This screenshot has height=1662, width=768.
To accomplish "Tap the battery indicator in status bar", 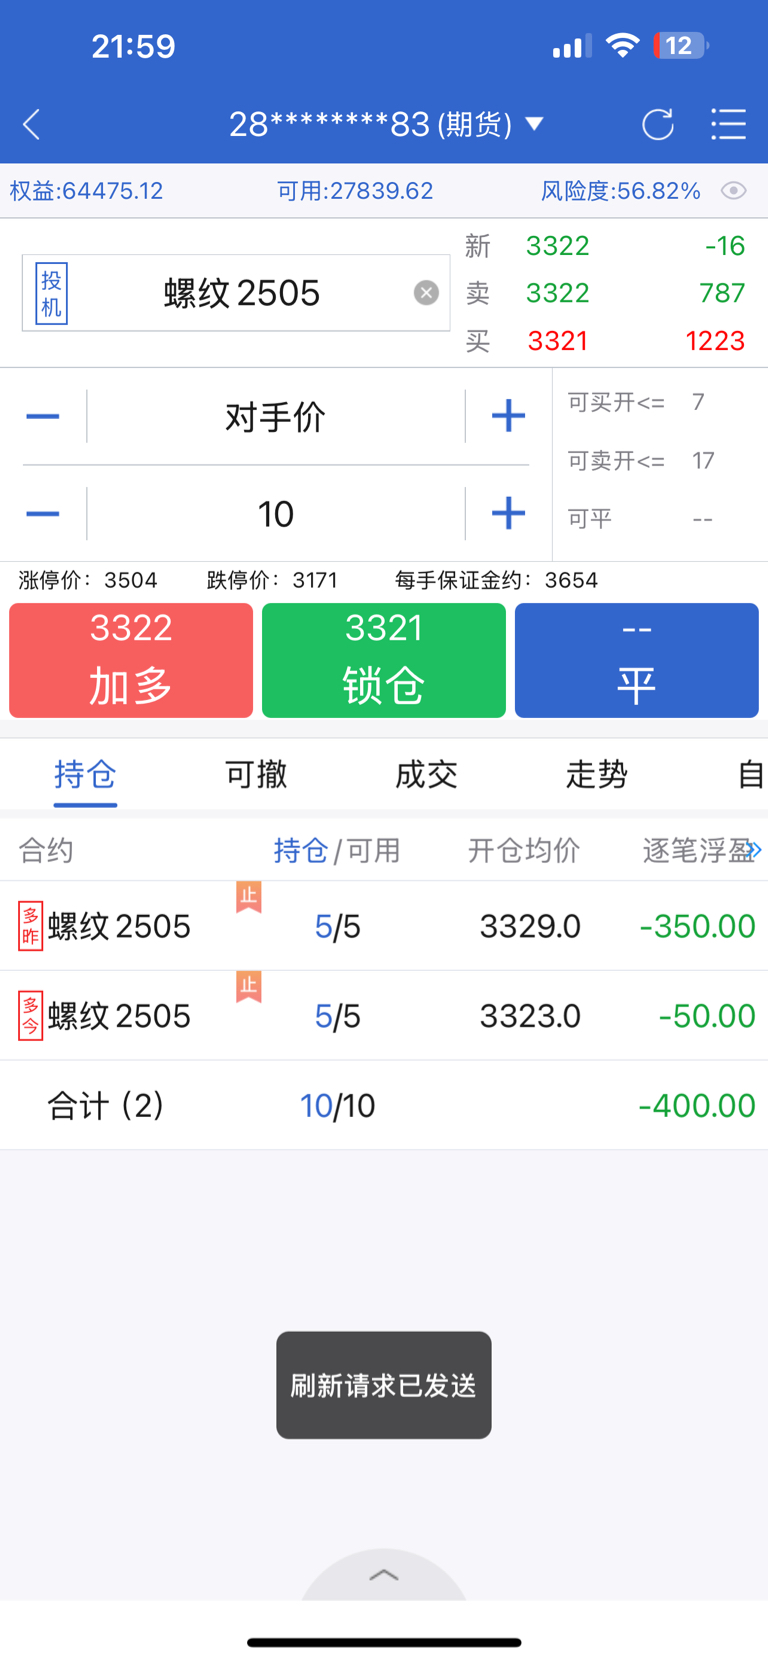I will tap(680, 46).
